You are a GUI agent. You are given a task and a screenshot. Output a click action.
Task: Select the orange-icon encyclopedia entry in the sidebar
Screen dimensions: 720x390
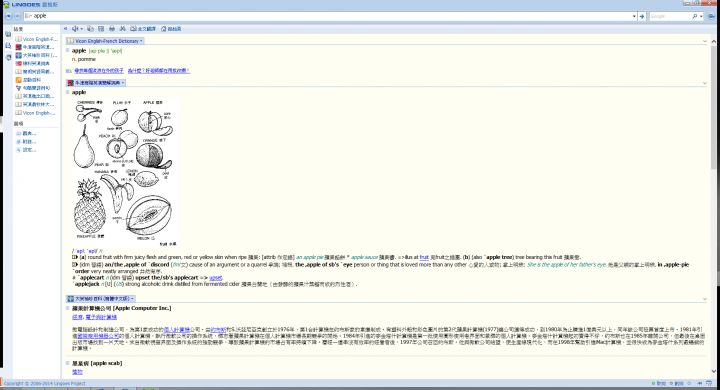[28, 80]
